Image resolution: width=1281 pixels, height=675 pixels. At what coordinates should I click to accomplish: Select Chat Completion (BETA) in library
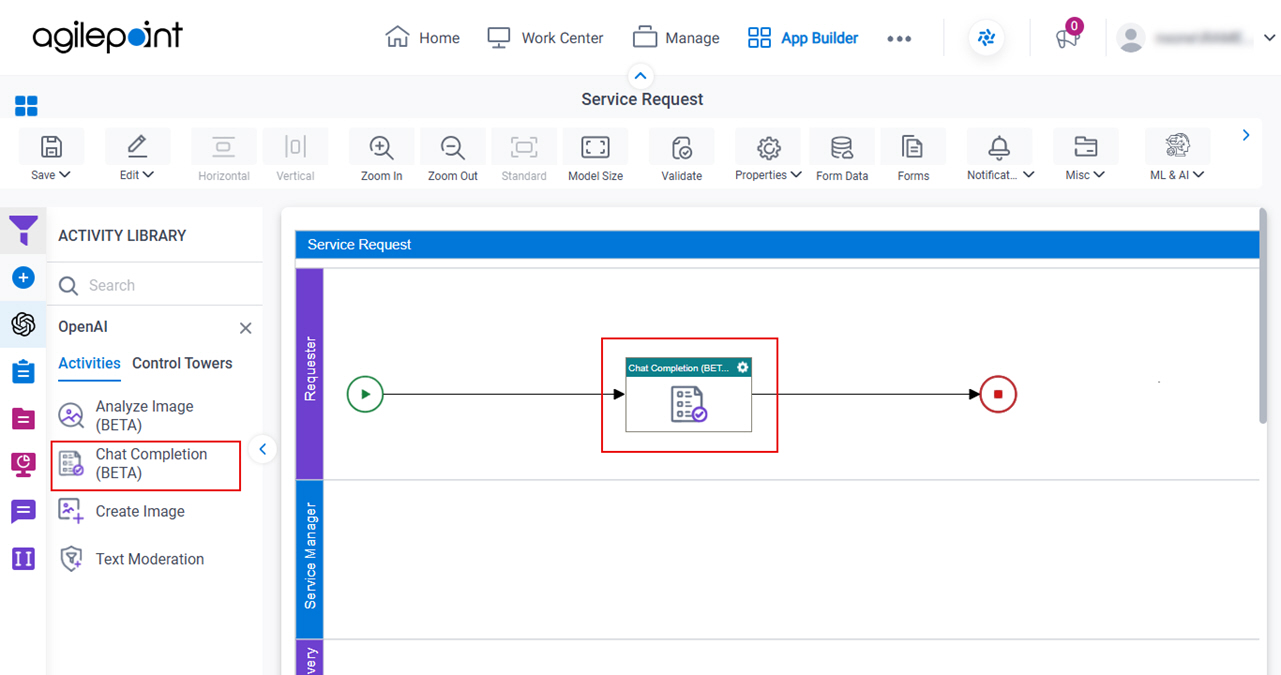tap(146, 464)
